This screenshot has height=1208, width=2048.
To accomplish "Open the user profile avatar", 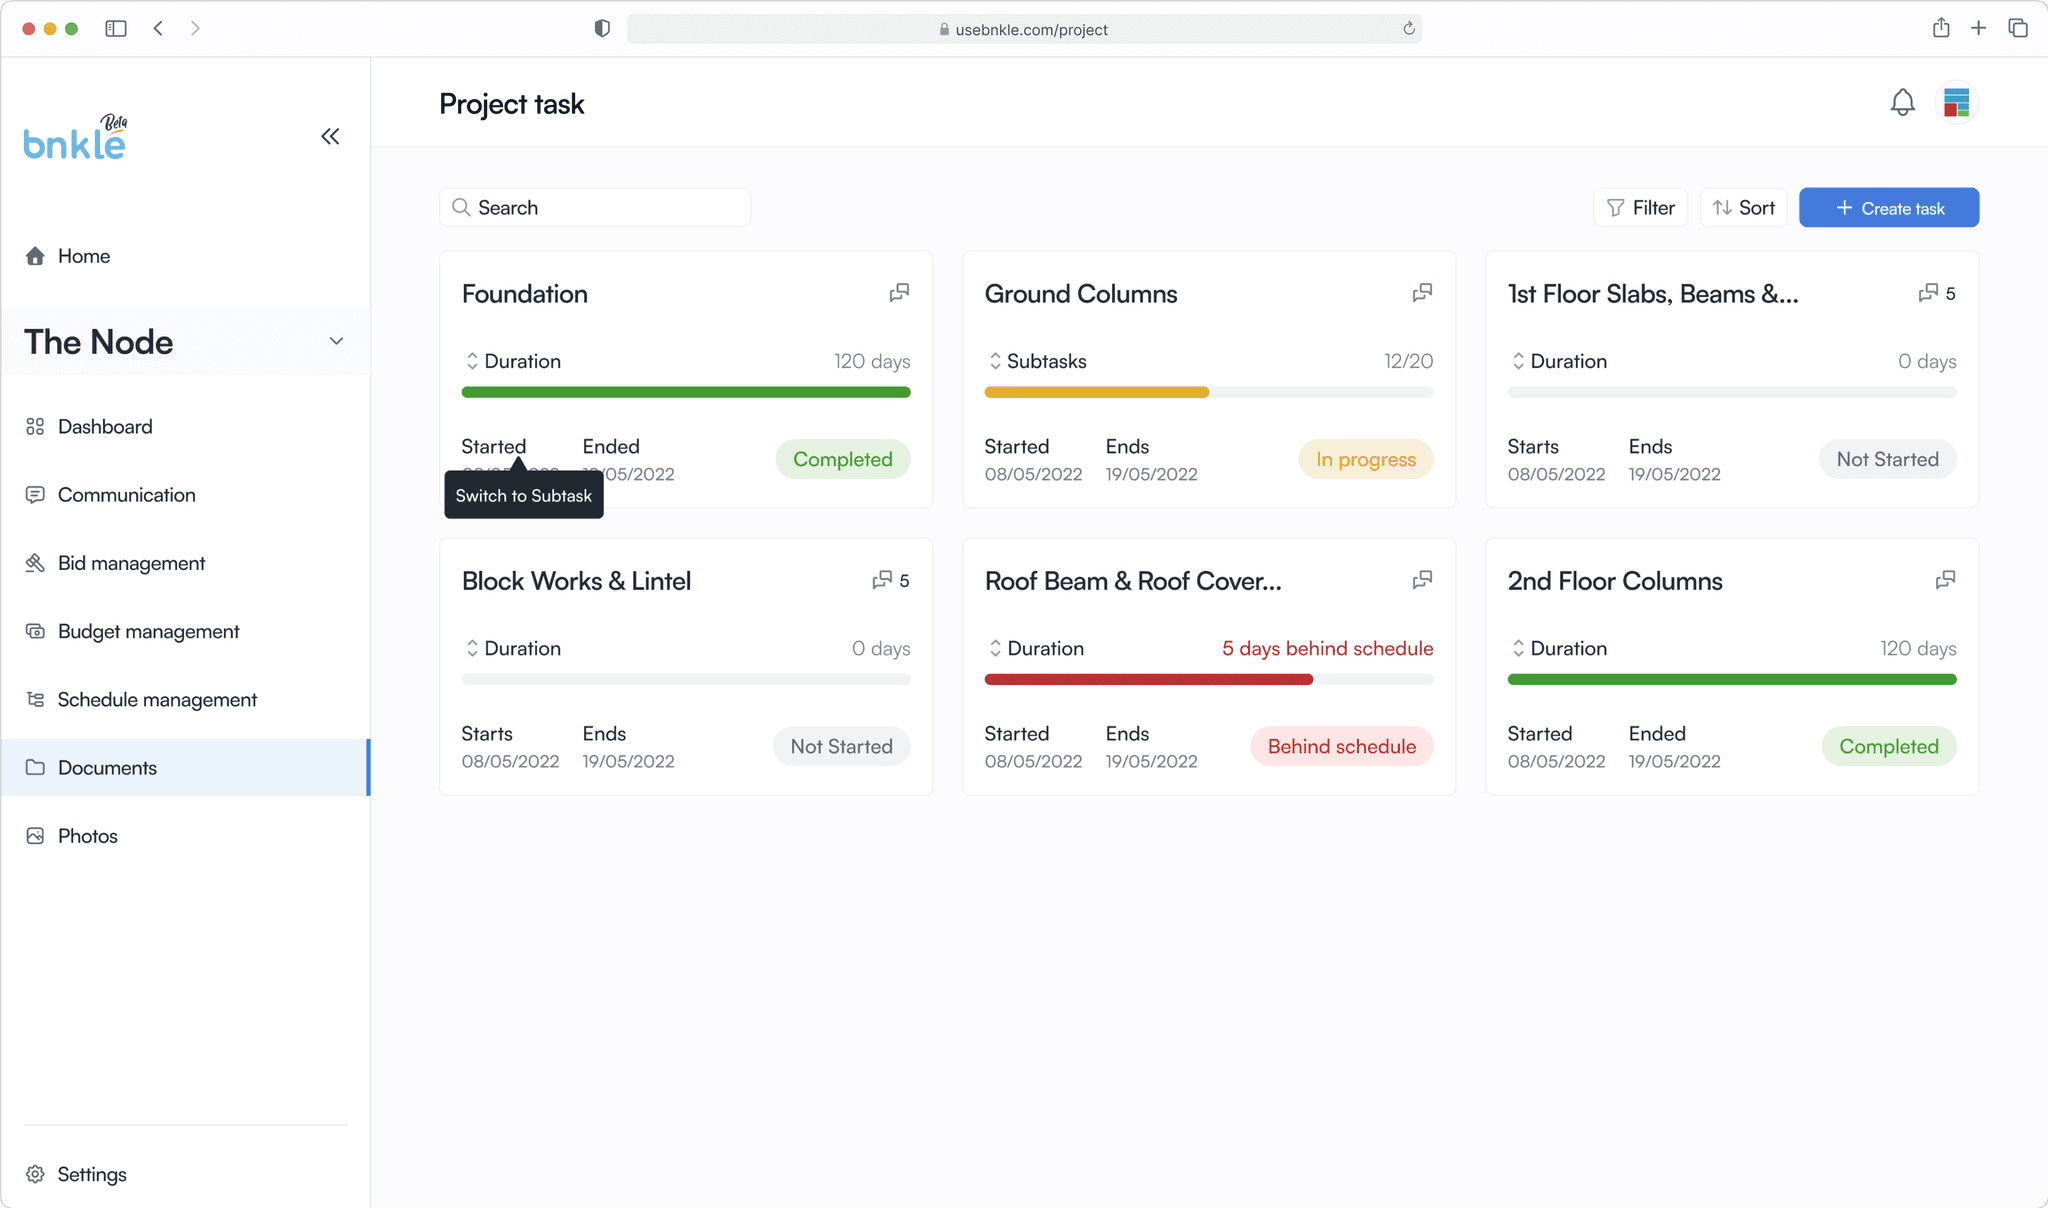I will (1956, 102).
